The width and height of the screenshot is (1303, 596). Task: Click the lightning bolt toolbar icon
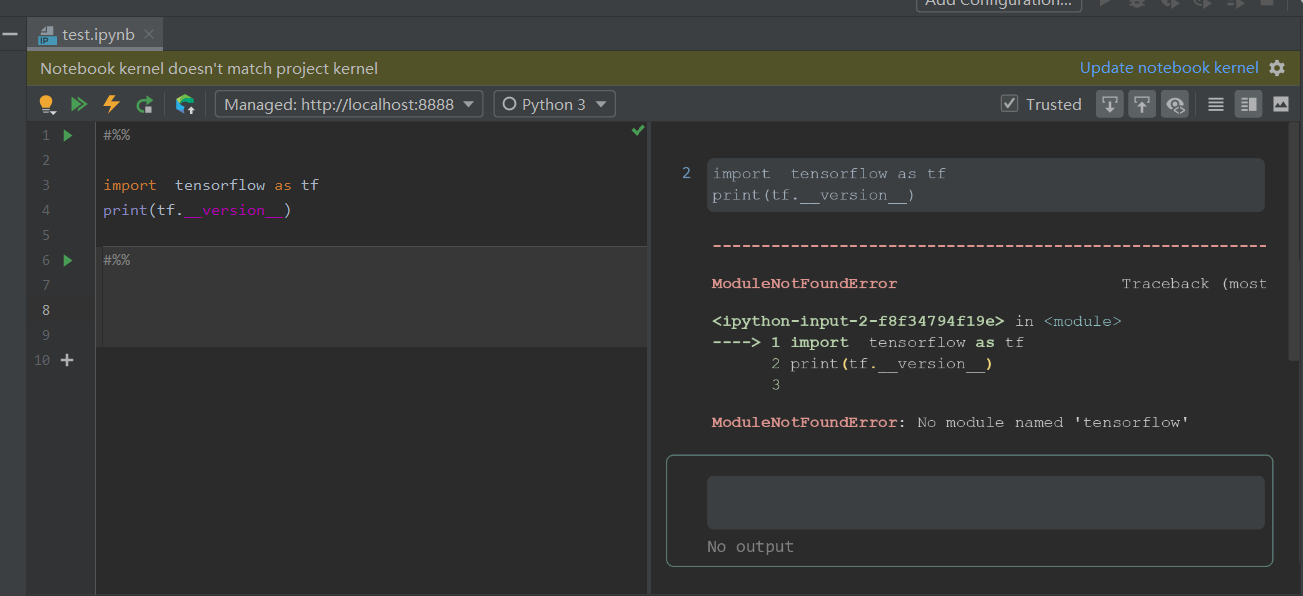click(112, 104)
